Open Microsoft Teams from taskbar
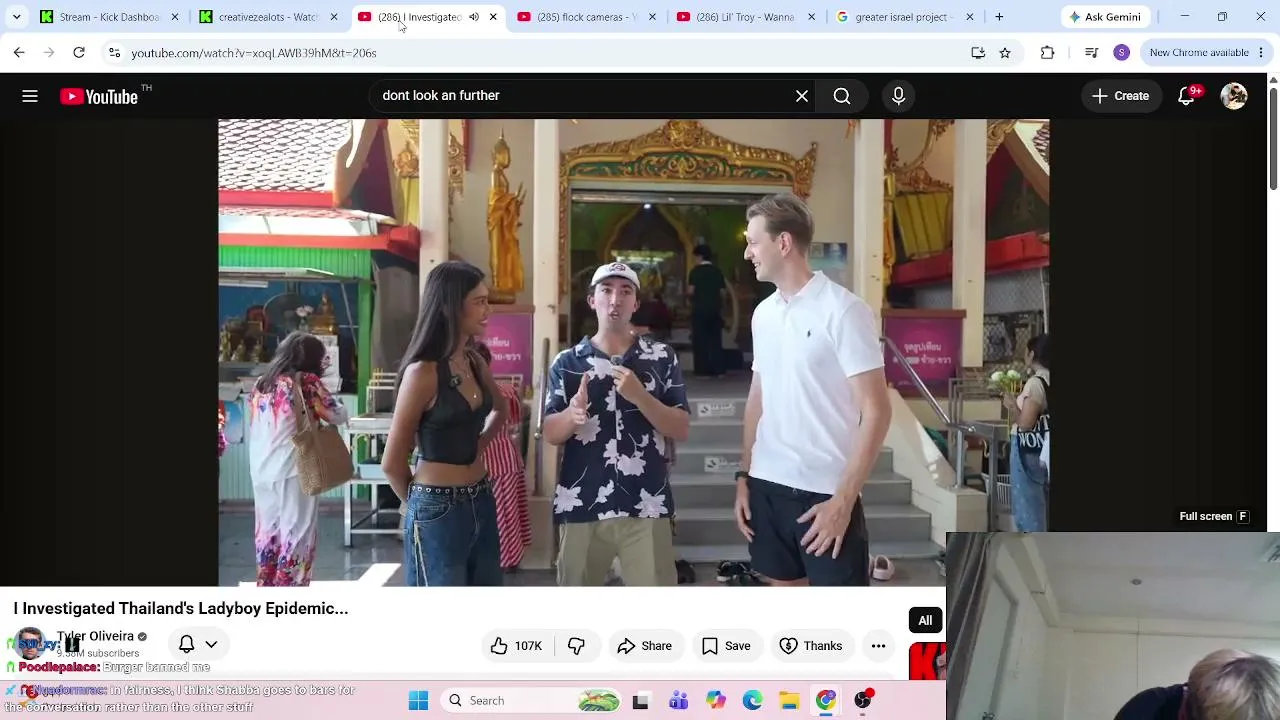Viewport: 1280px width, 720px height. tap(678, 701)
